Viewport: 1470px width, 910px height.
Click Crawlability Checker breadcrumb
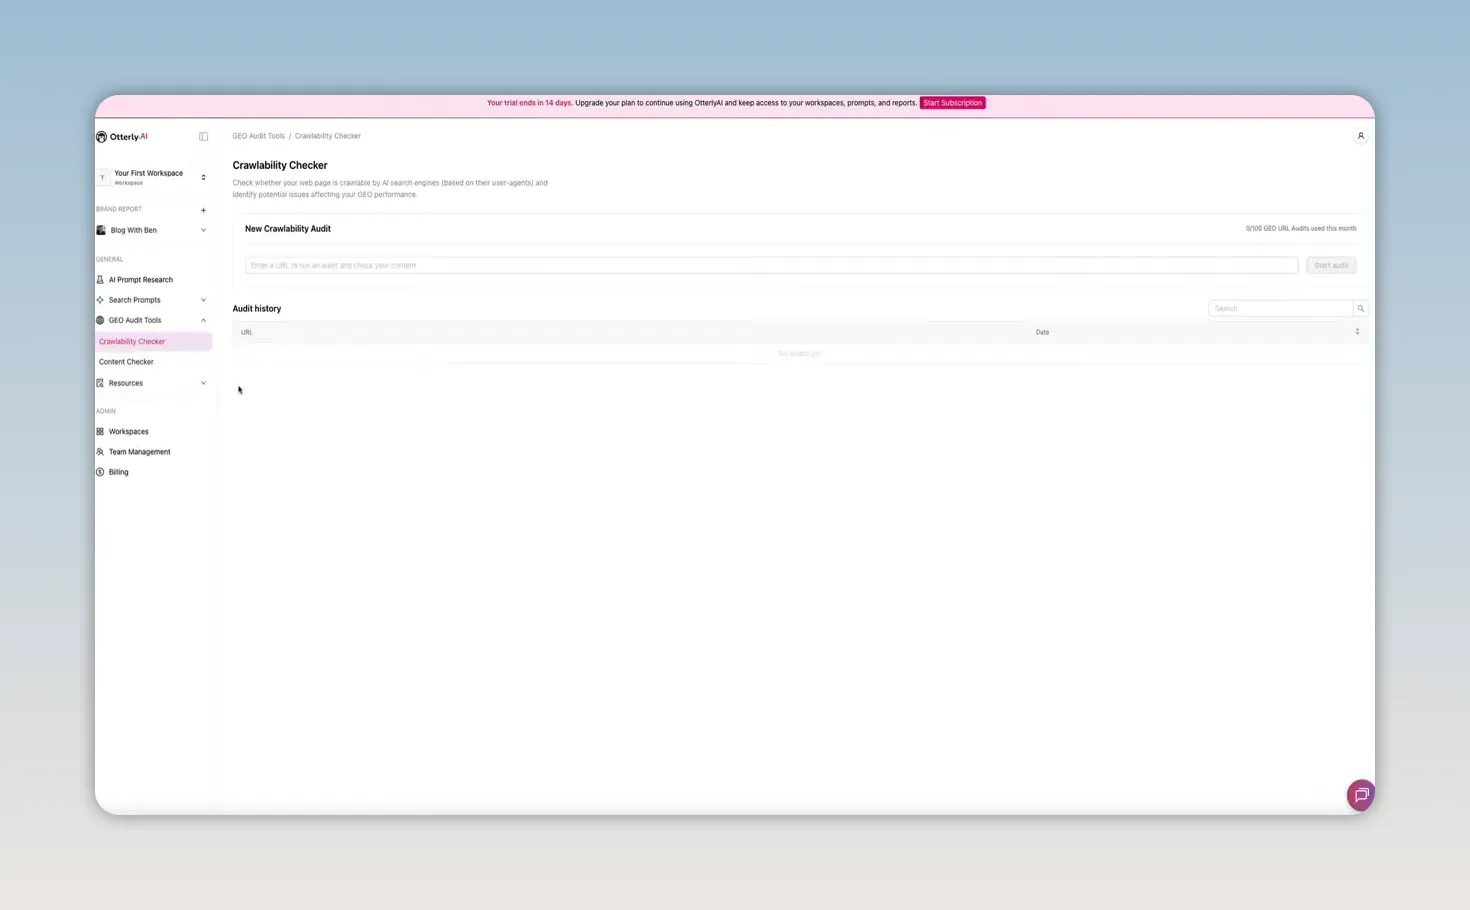coord(328,136)
